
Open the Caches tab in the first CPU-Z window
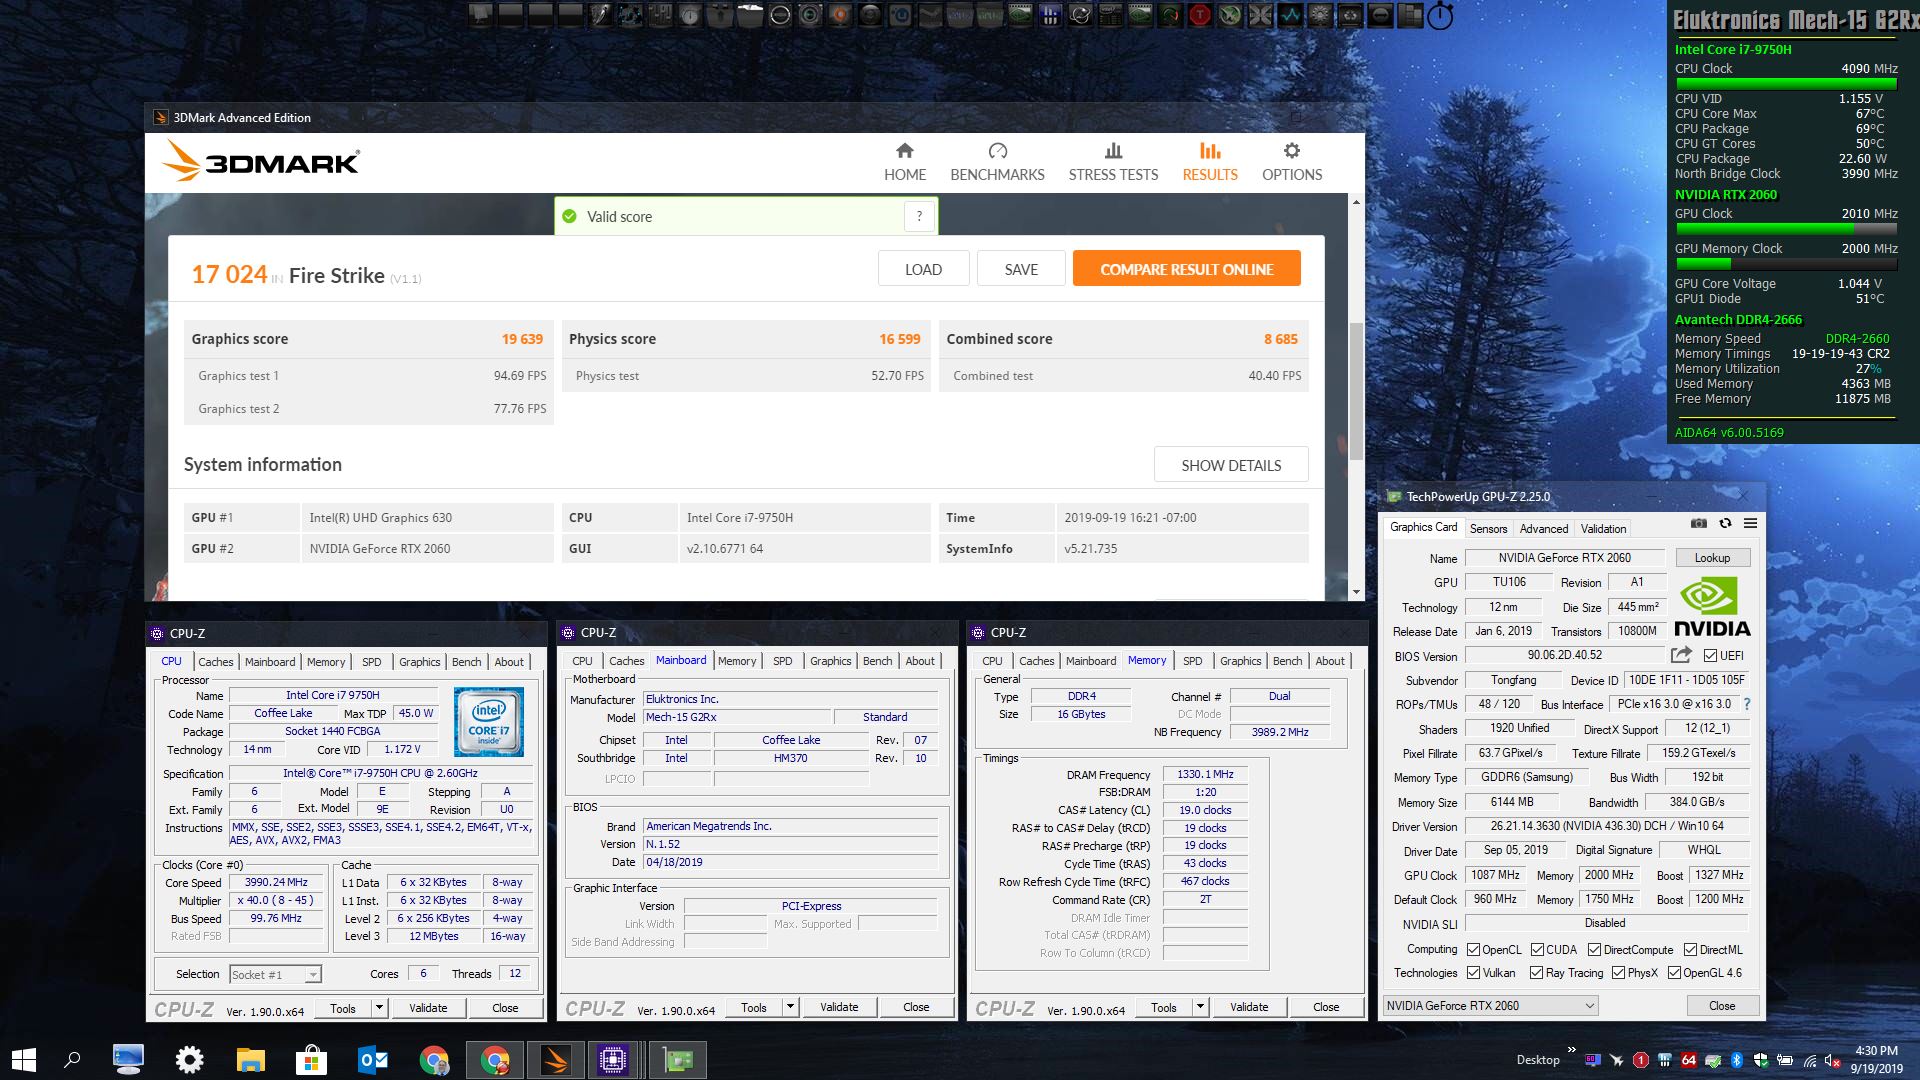click(x=215, y=662)
